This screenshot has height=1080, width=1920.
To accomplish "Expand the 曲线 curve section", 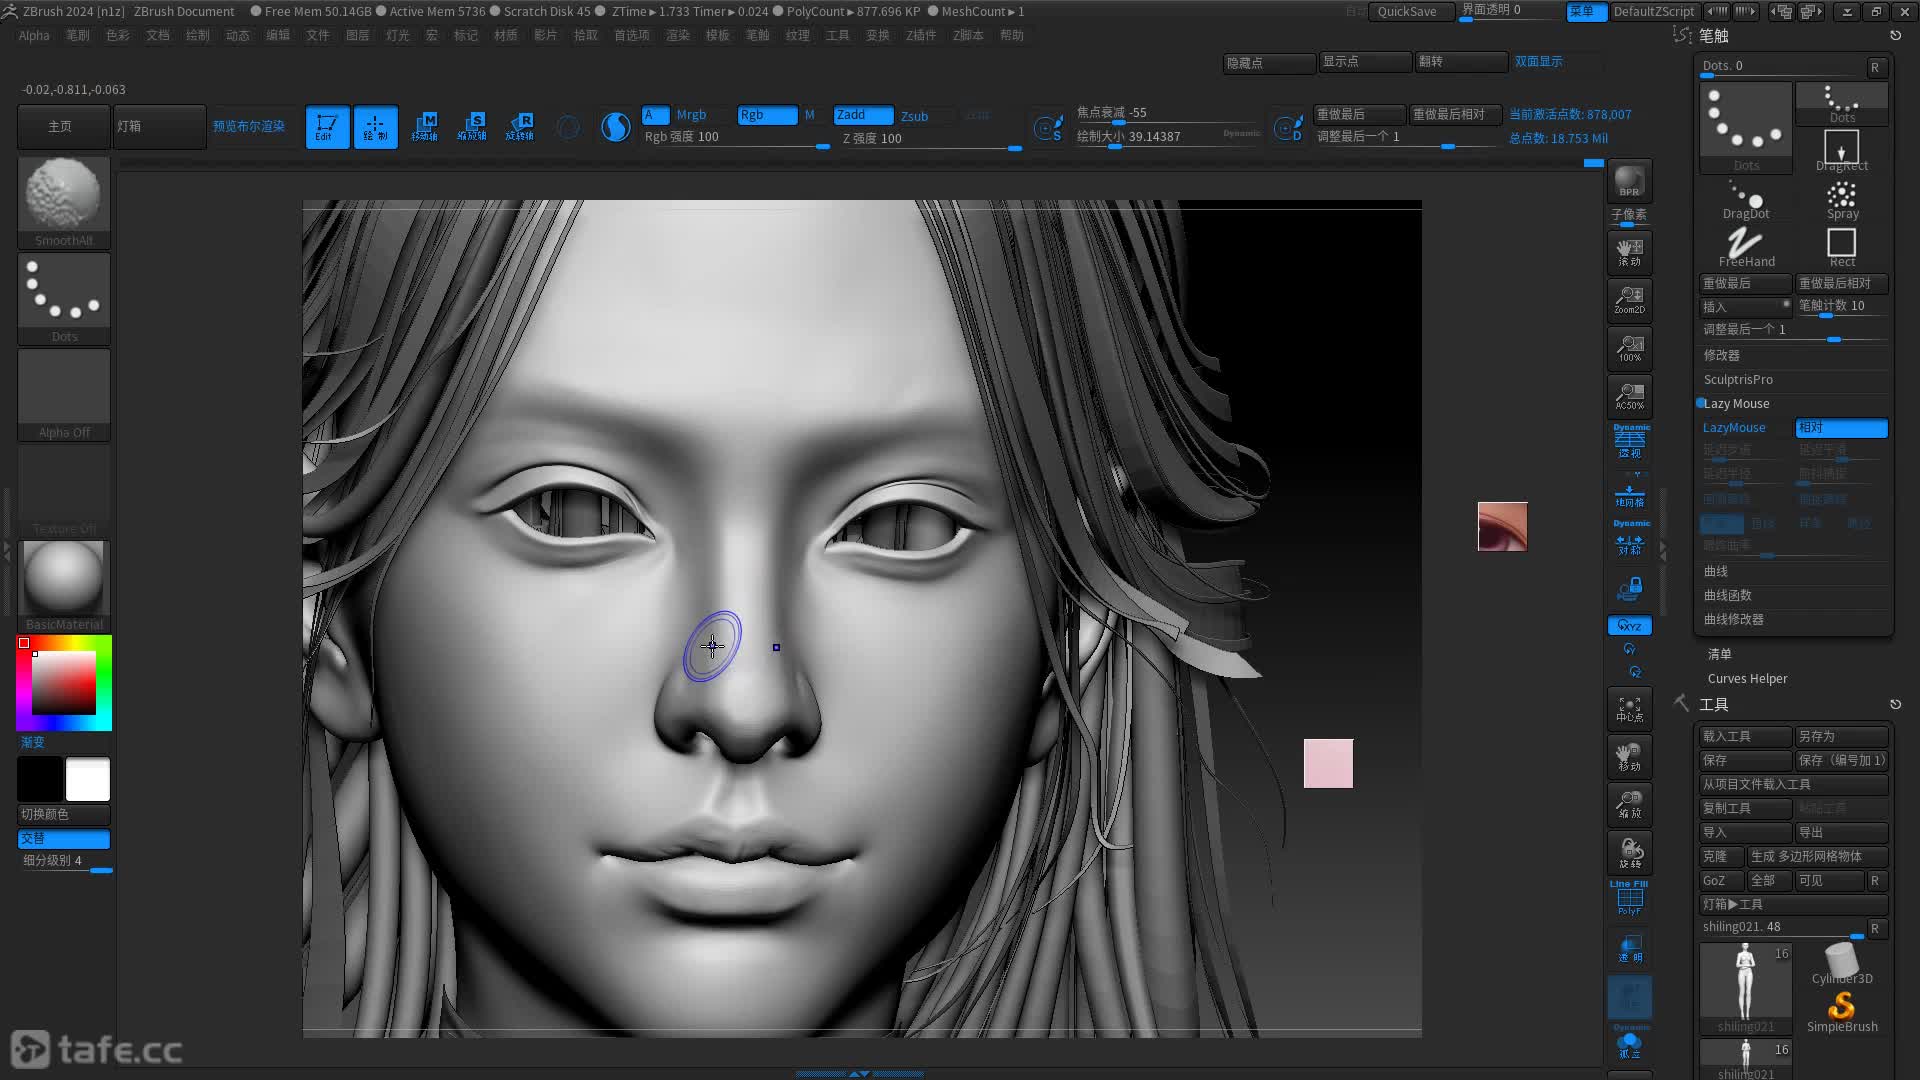I will coord(1716,572).
